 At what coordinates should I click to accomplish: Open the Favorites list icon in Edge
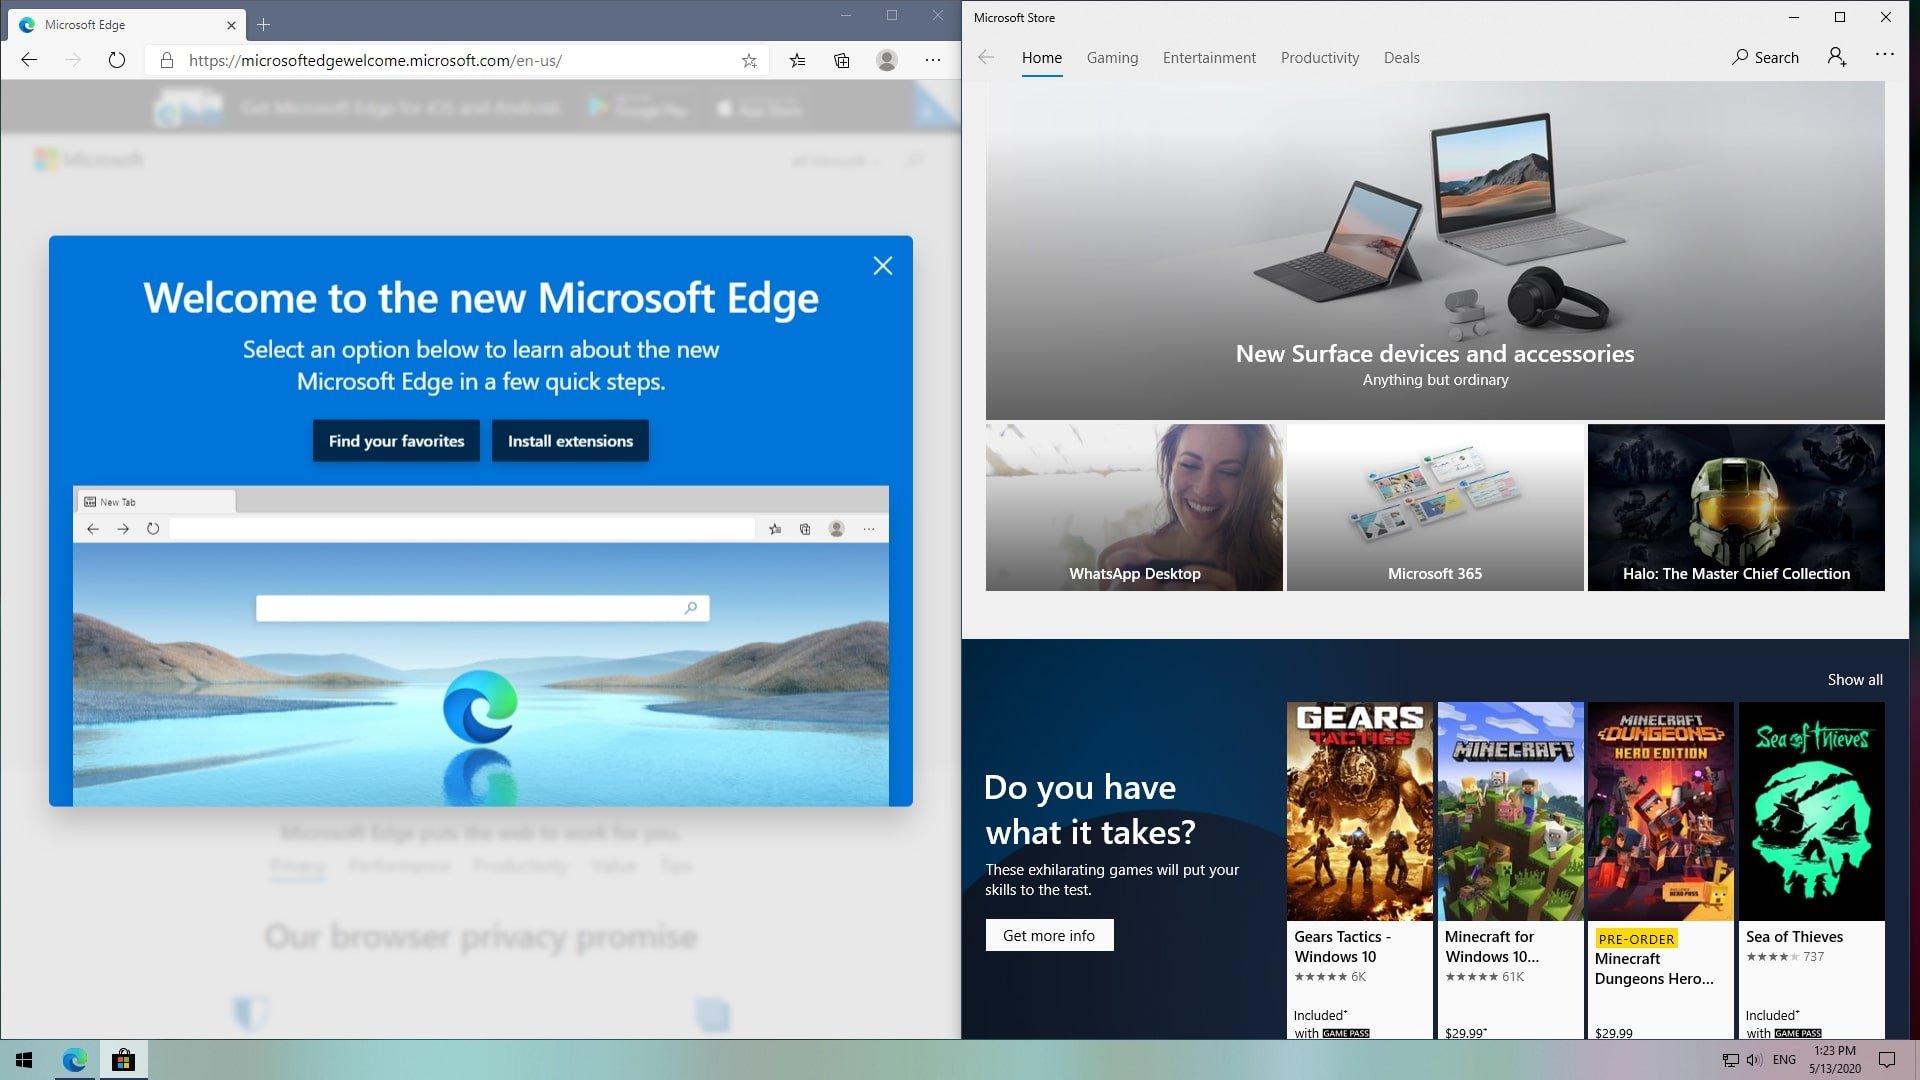click(797, 60)
